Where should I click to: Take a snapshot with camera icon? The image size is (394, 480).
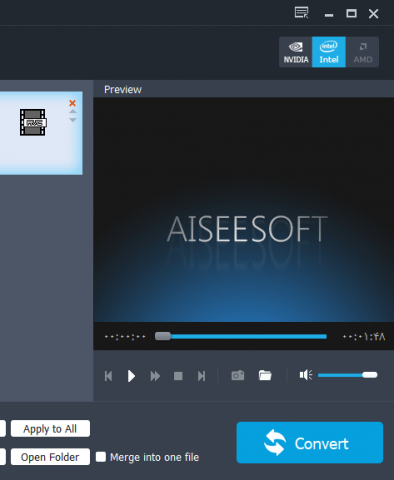[238, 375]
